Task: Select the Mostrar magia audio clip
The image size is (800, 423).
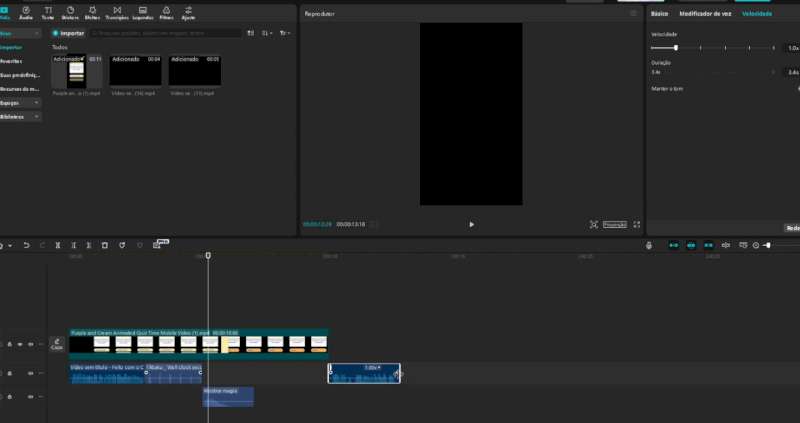Action: [x=228, y=397]
